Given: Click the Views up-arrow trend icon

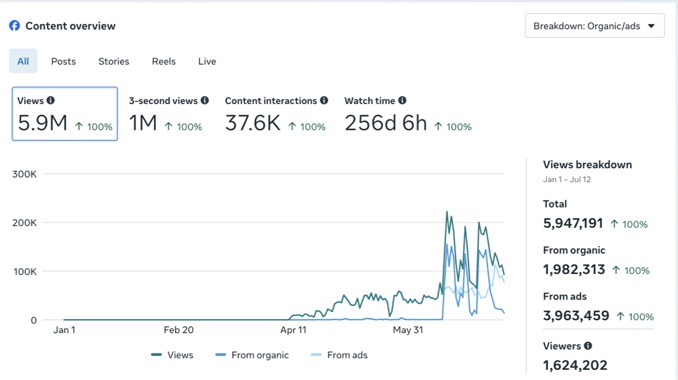Looking at the screenshot, I should tap(79, 126).
